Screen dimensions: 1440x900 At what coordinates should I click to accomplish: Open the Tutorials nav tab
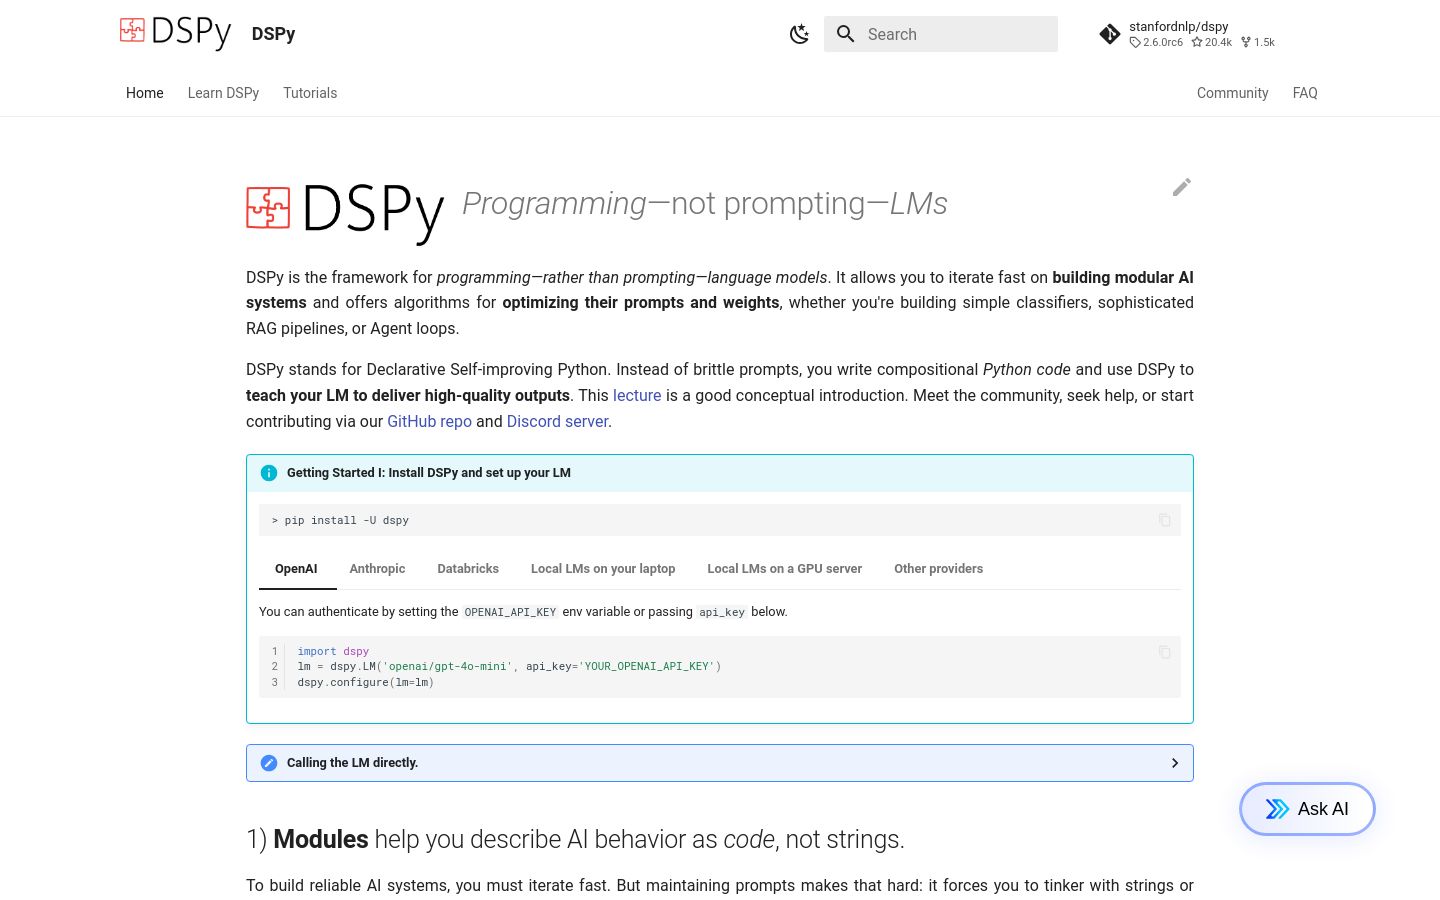pos(310,93)
